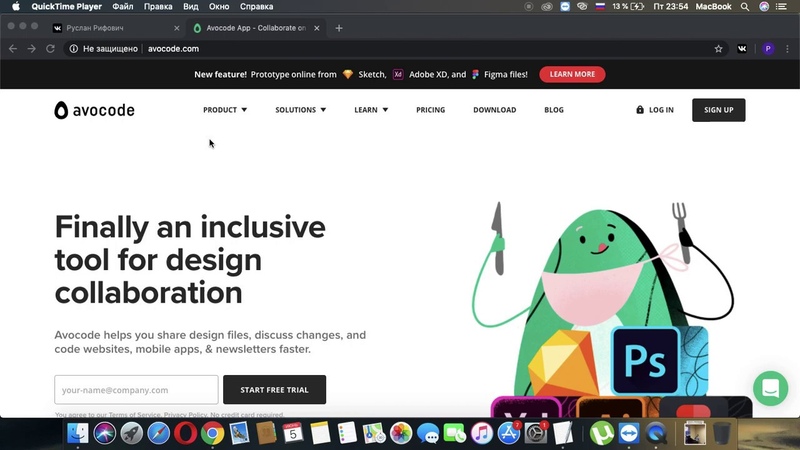Viewport: 800px width, 450px height.
Task: Close the Руслан Рифович tab
Action: coord(177,28)
